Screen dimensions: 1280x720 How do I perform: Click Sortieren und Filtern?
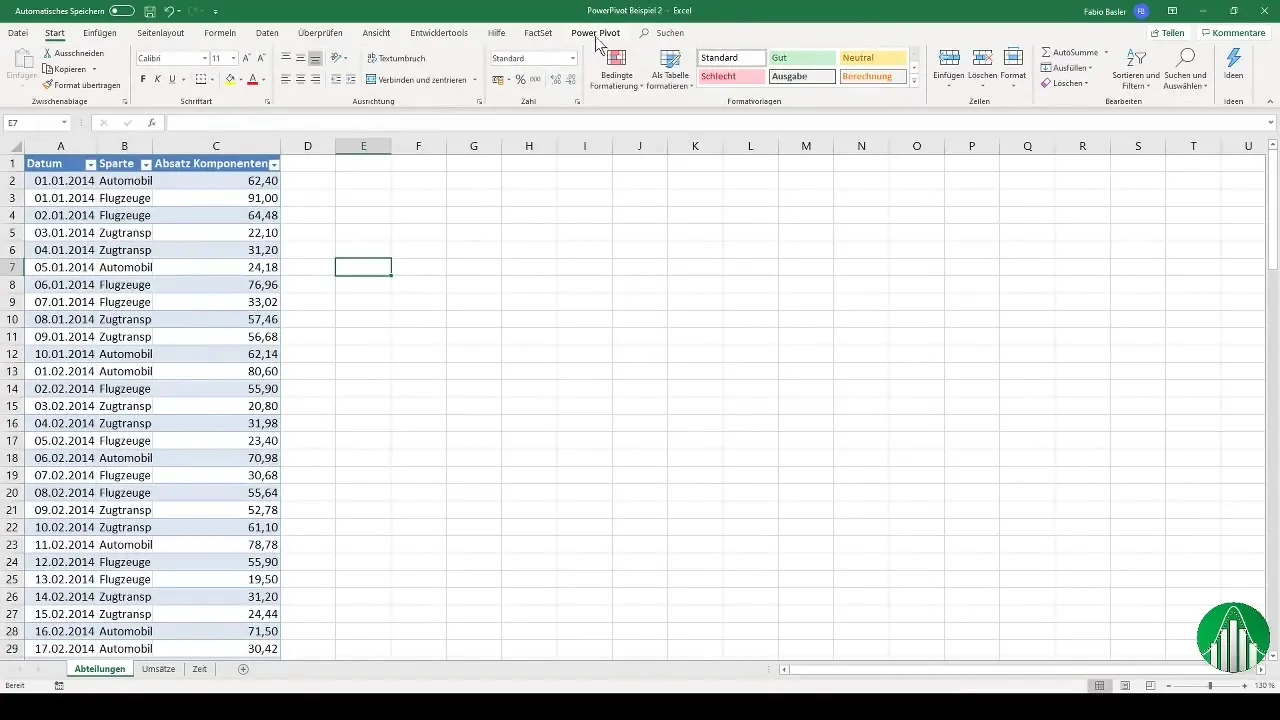(x=1136, y=70)
